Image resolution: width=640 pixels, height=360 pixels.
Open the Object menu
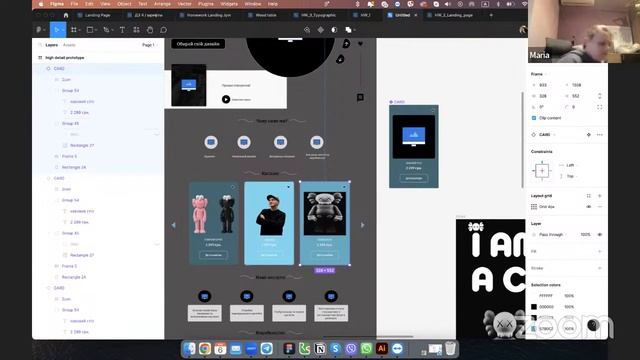(x=124, y=4)
